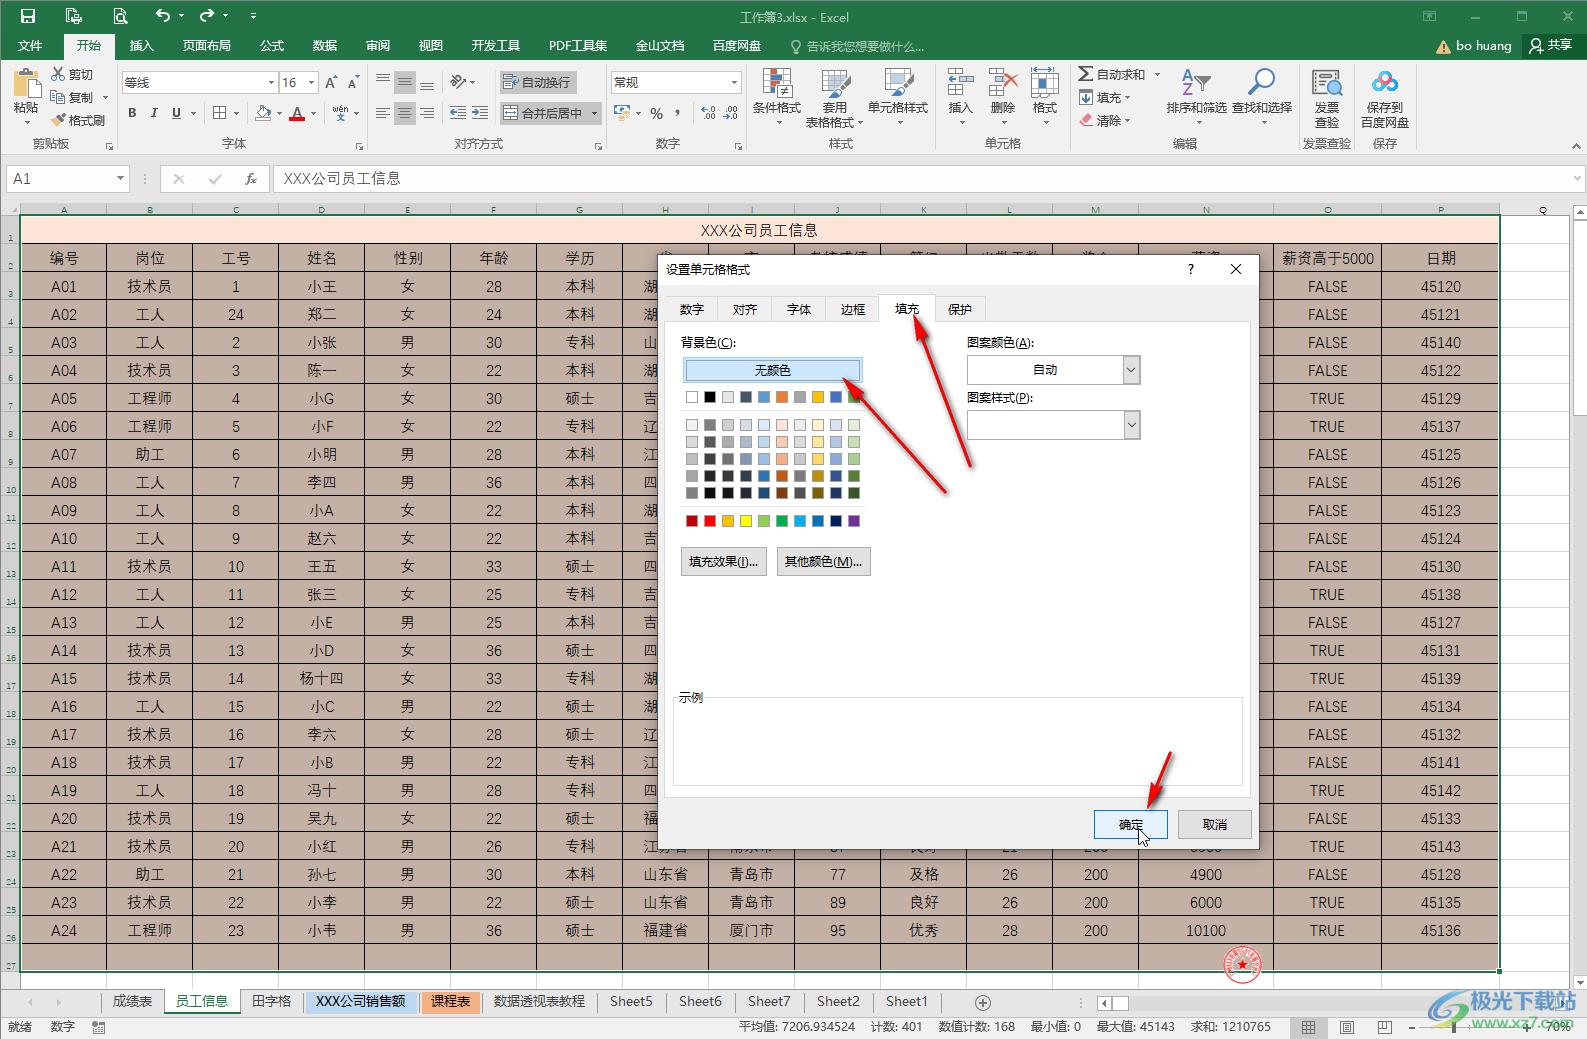Click the 填充效果 button
The width and height of the screenshot is (1587, 1039).
click(x=724, y=561)
